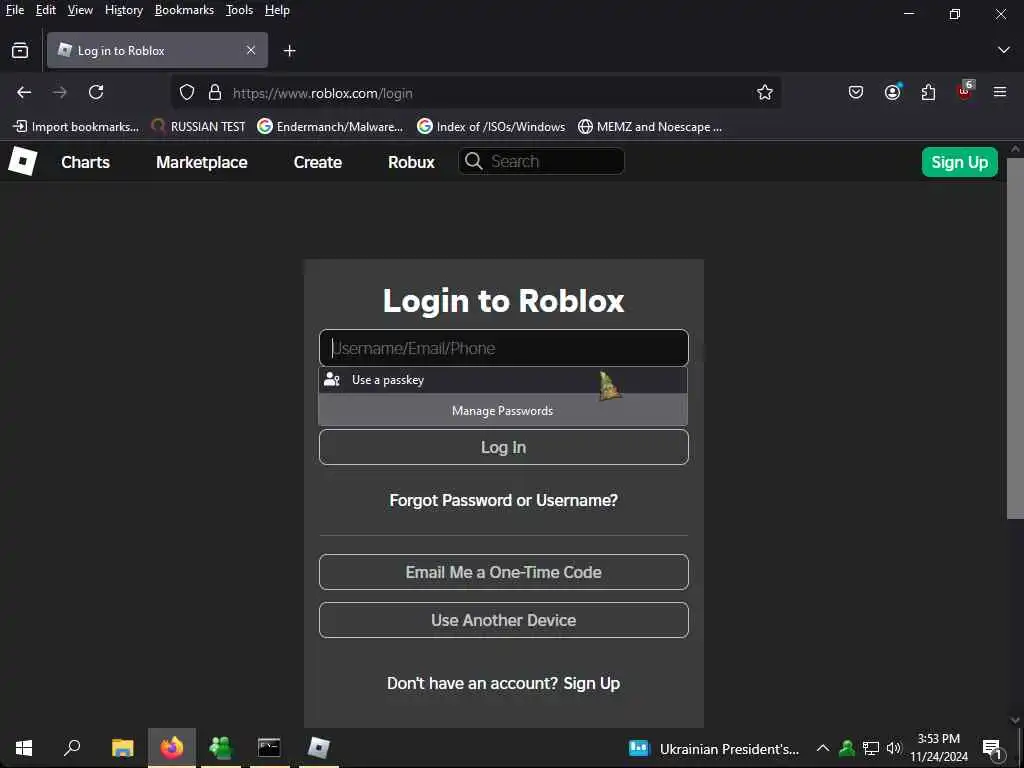This screenshot has height=768, width=1024.
Task: Click the taskbar clock 3:53 PM
Action: pyautogui.click(x=939, y=748)
